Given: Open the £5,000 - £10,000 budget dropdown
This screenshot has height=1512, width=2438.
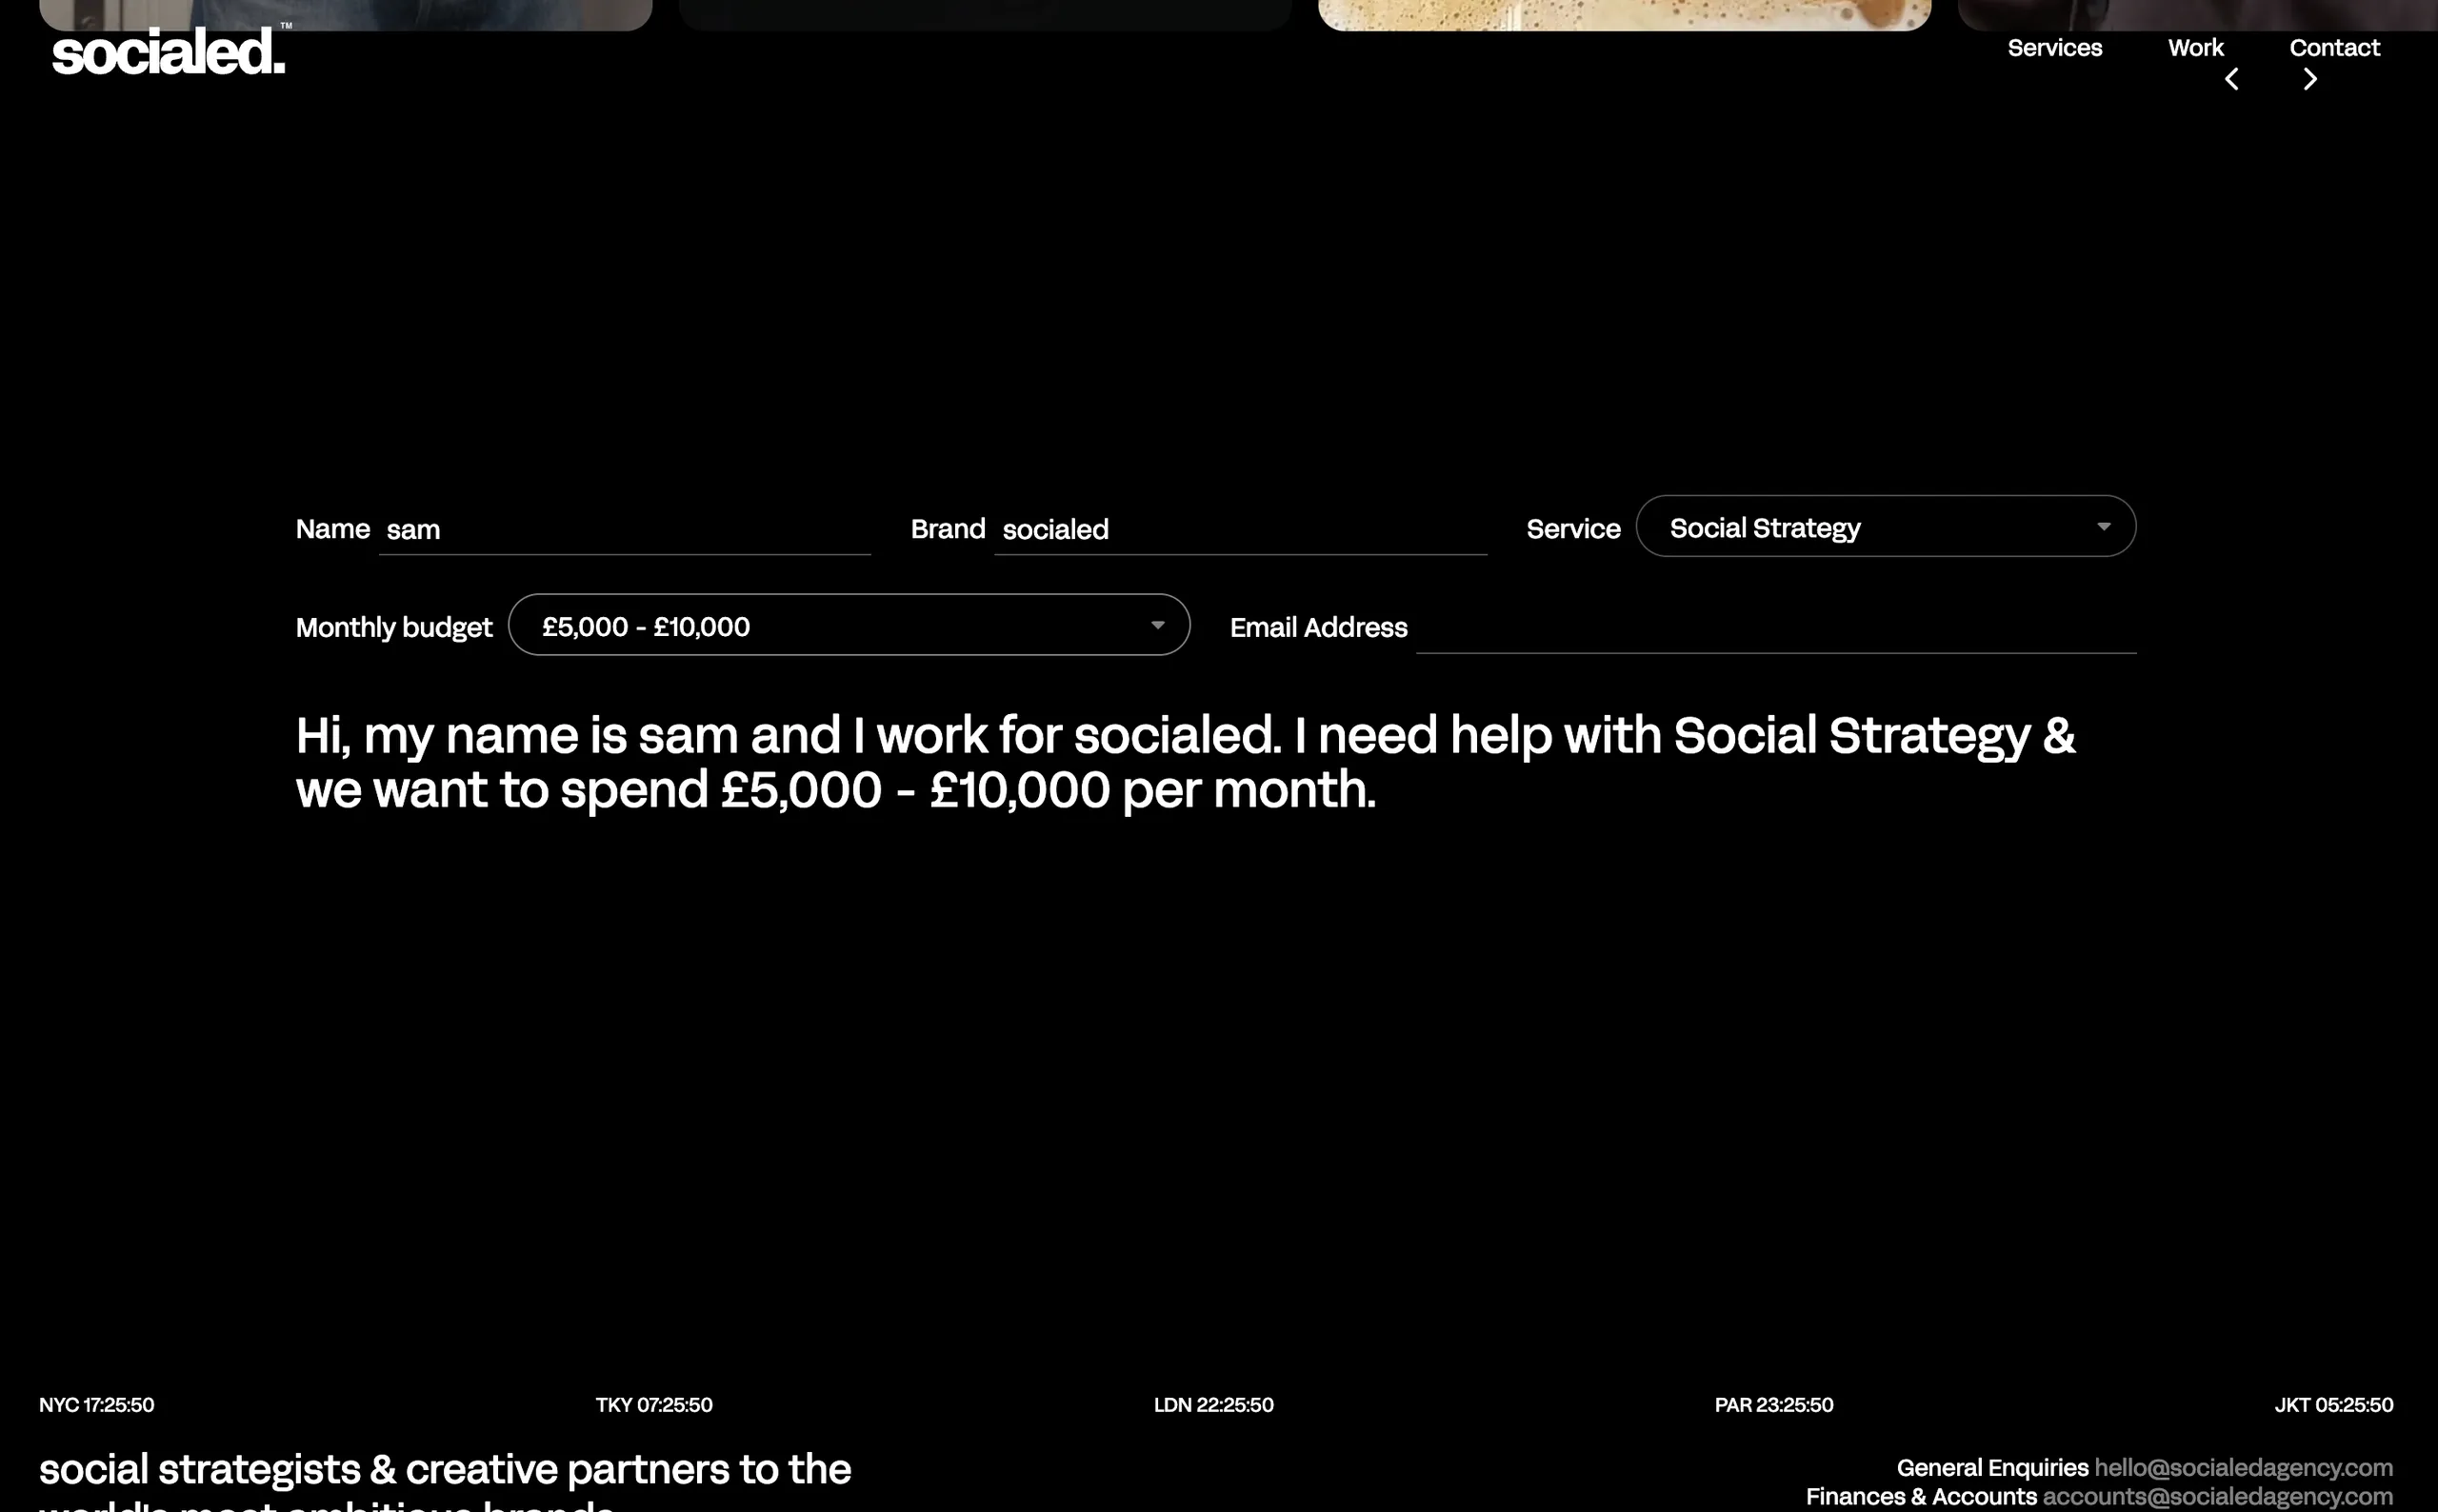Looking at the screenshot, I should click(x=847, y=625).
